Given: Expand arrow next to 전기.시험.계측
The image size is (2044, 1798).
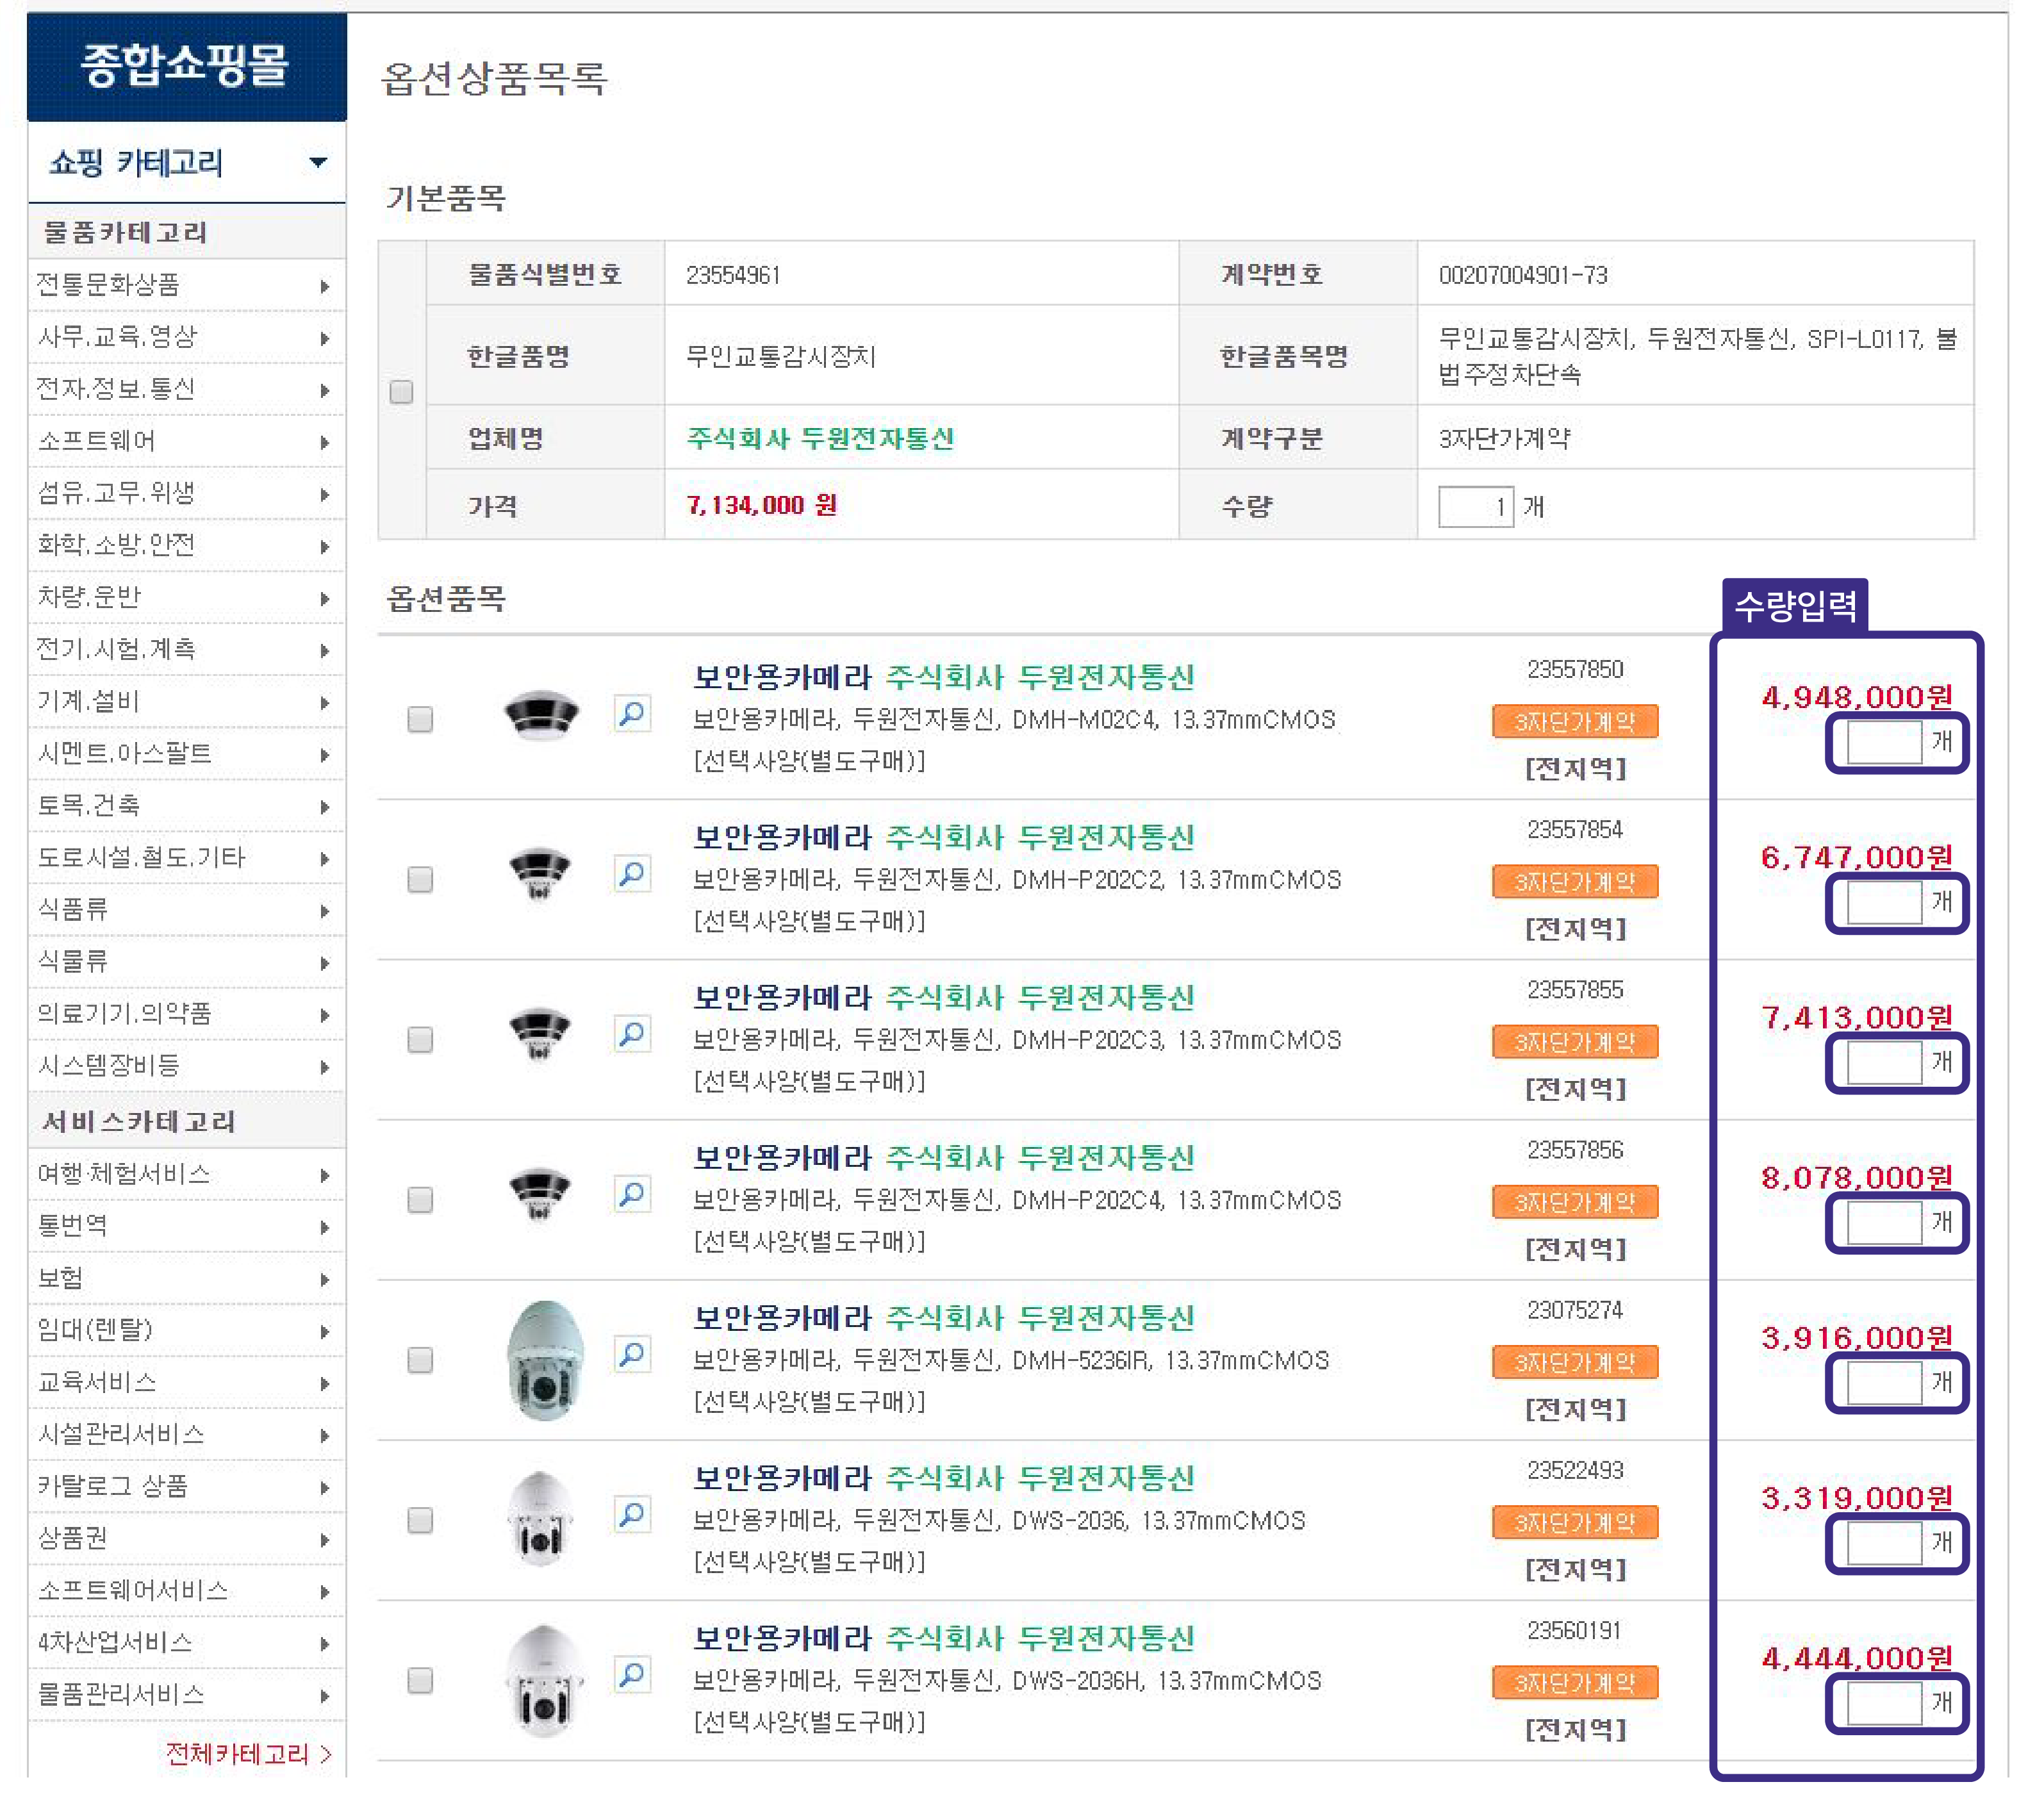Looking at the screenshot, I should coord(325,651).
